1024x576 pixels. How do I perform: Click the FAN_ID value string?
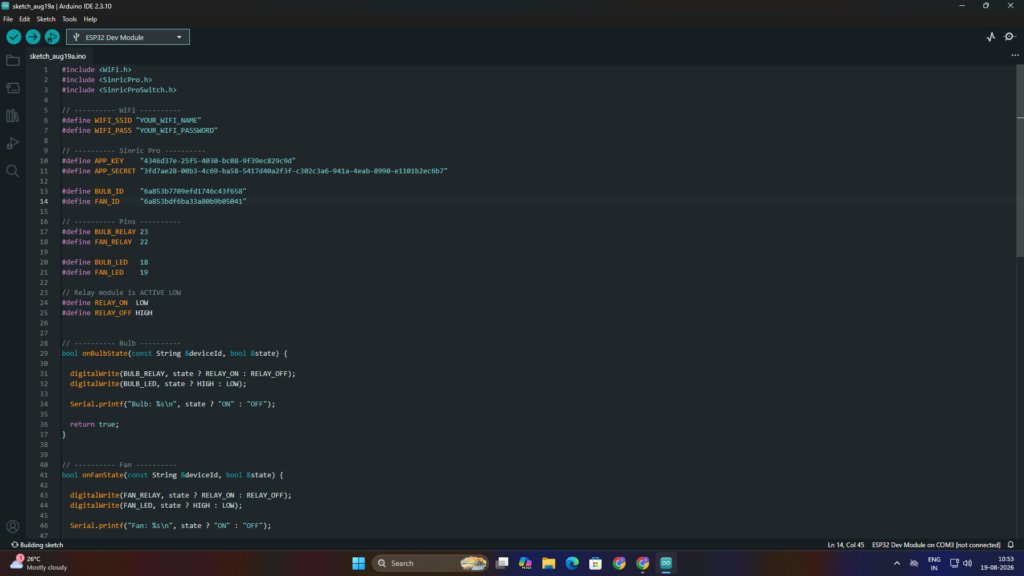click(x=193, y=202)
